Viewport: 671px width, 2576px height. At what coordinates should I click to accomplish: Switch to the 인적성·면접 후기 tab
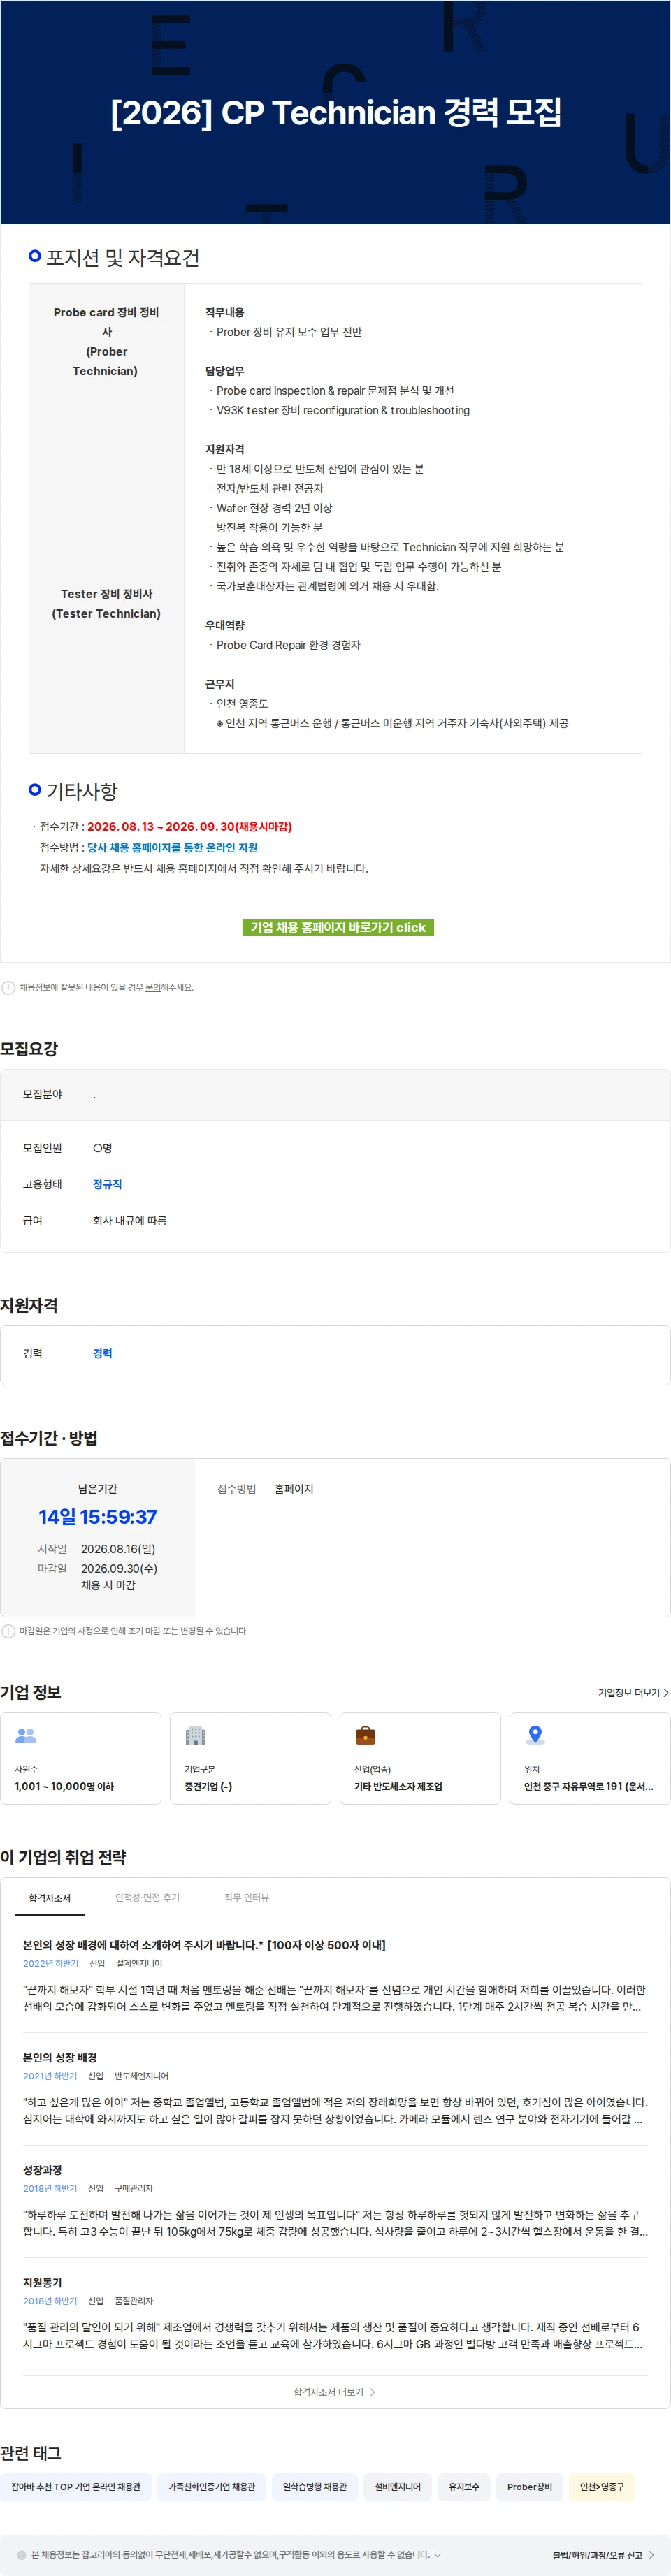coord(147,1898)
